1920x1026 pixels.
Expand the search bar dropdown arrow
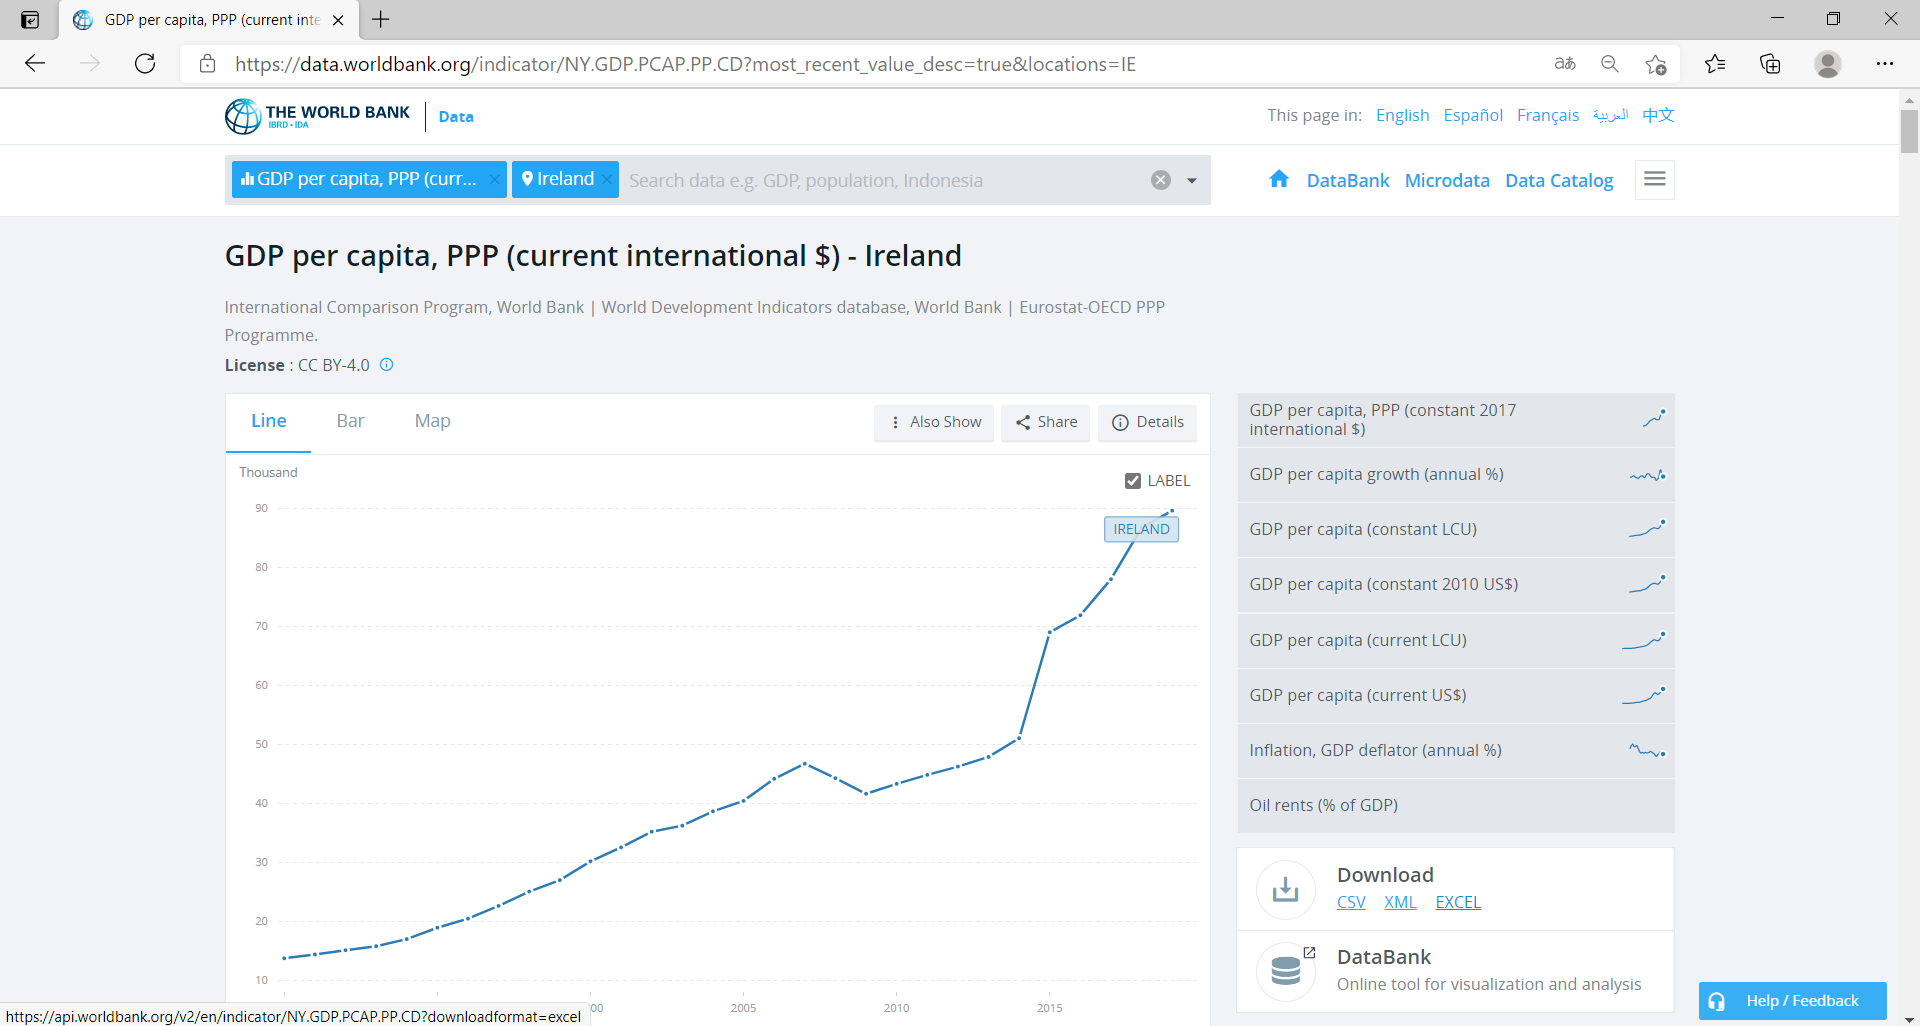pos(1191,181)
